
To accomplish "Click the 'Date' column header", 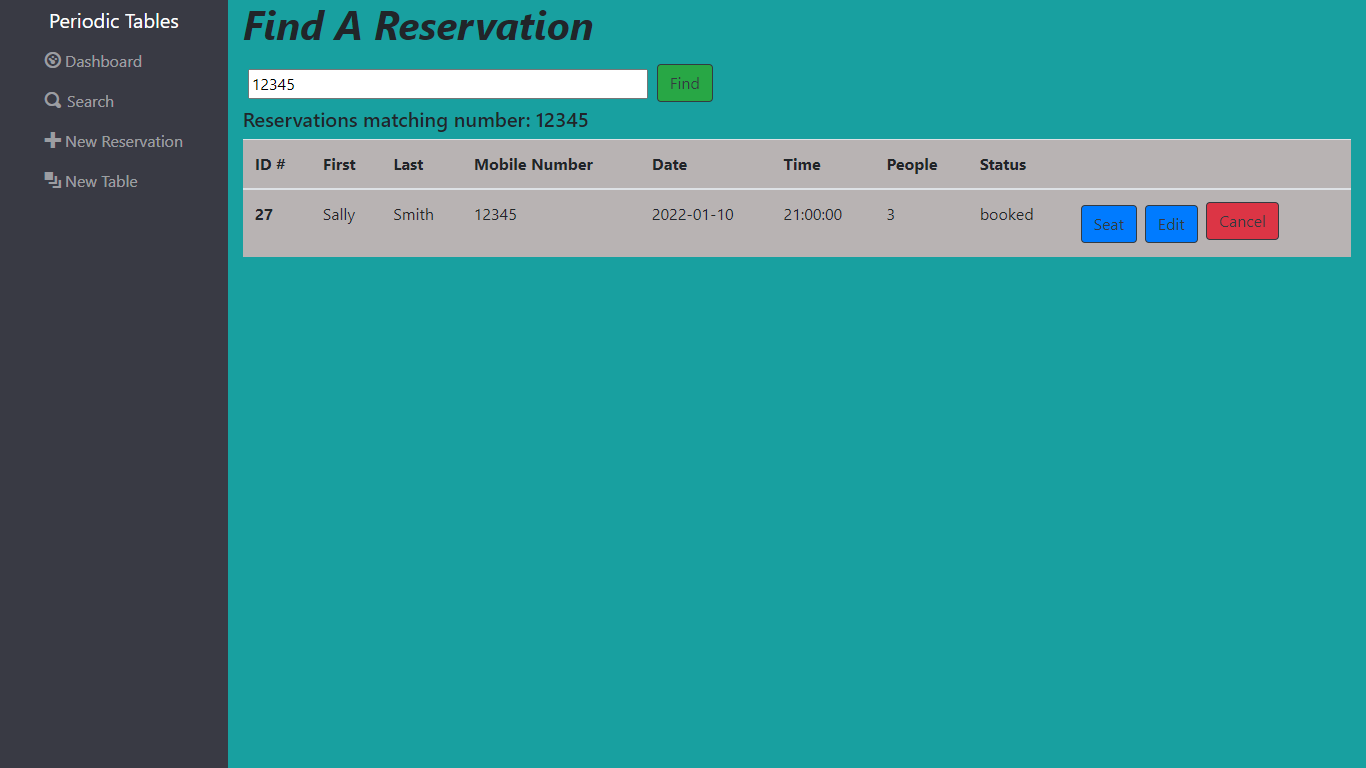I will pyautogui.click(x=669, y=165).
